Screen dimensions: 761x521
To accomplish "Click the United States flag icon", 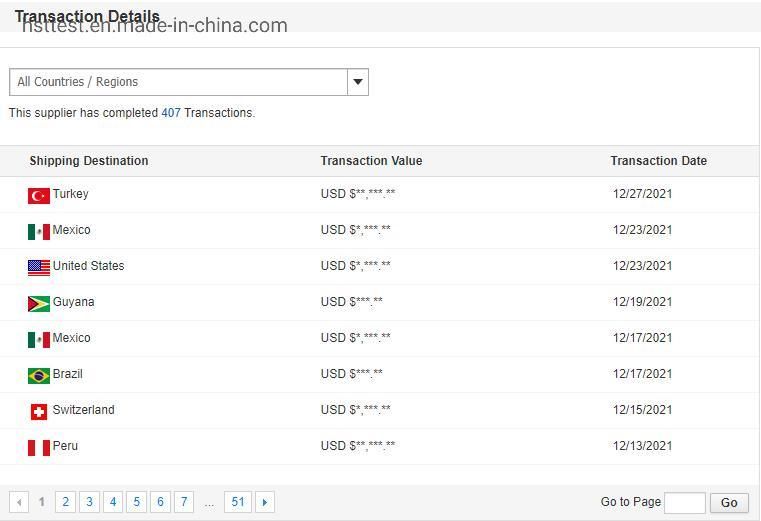I will (x=39, y=268).
